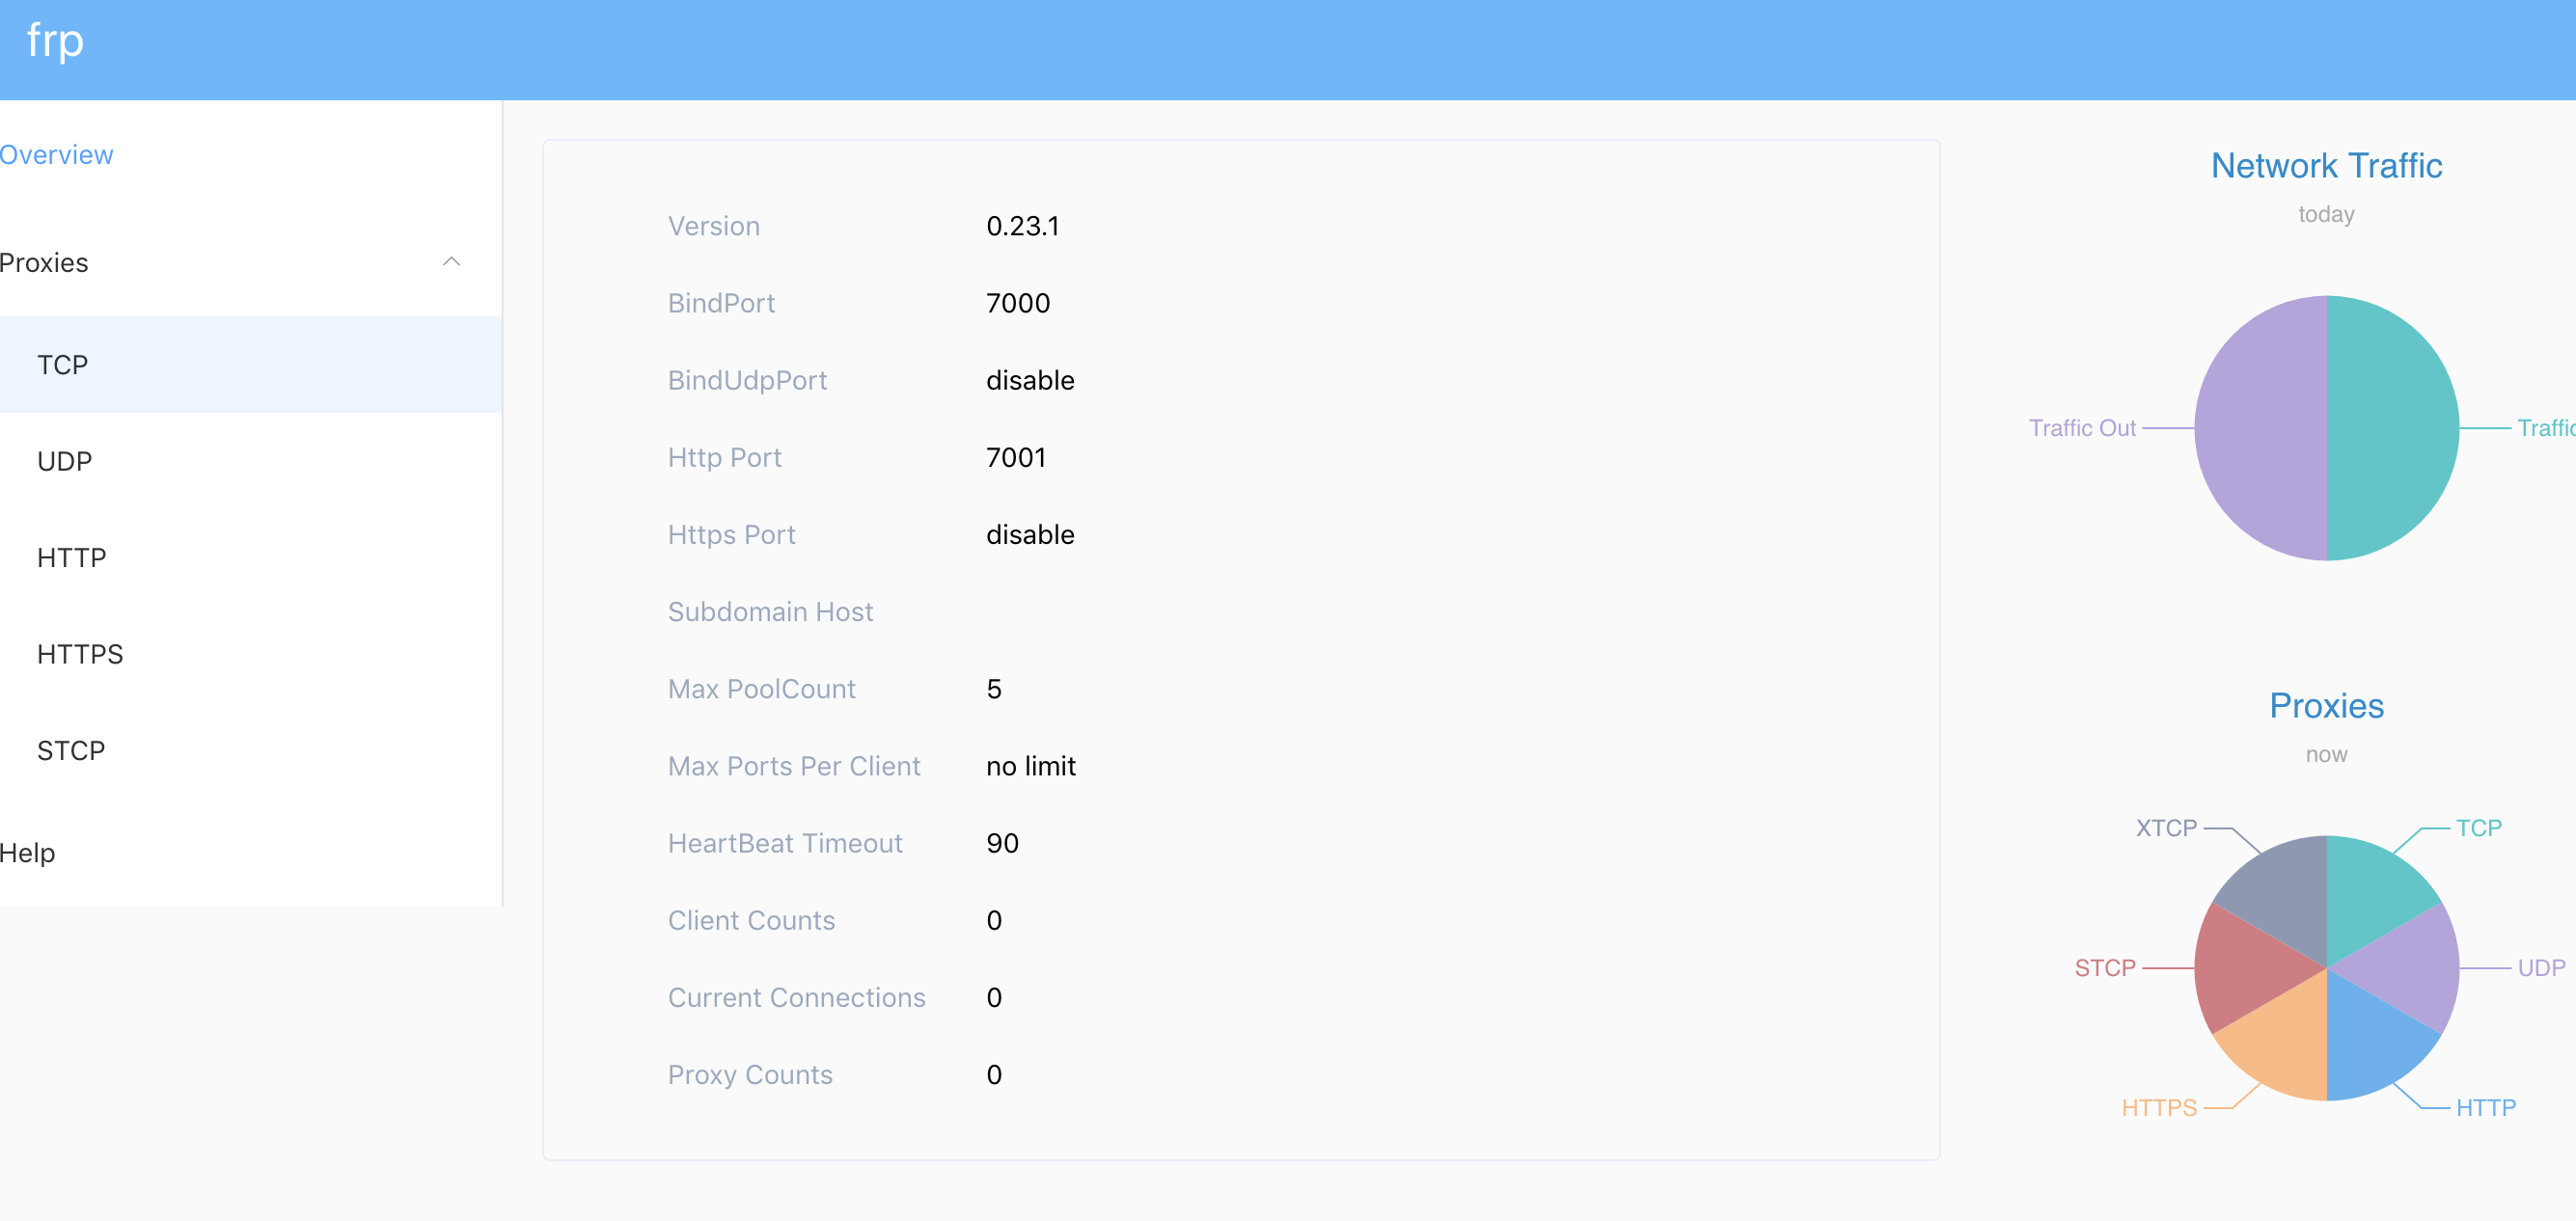Click the frp logo title
The height and width of the screenshot is (1221, 2576).
click(55, 41)
